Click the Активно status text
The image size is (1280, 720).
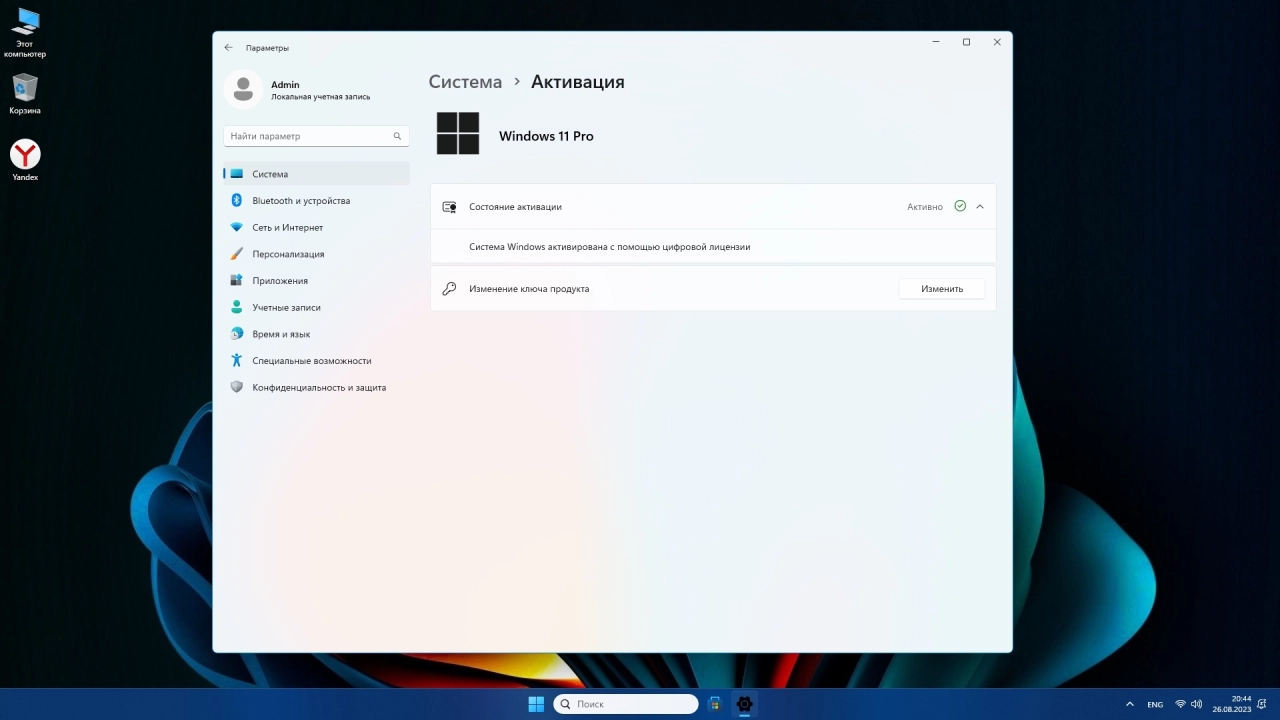pyautogui.click(x=925, y=207)
